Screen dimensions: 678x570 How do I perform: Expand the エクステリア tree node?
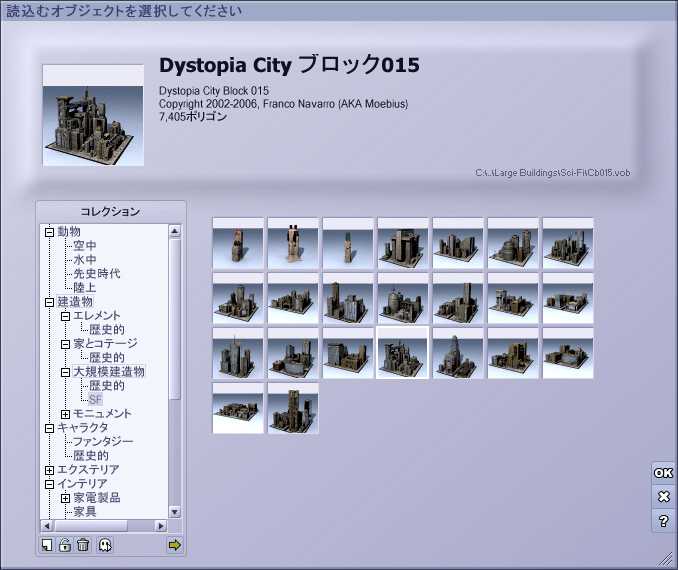click(x=49, y=470)
